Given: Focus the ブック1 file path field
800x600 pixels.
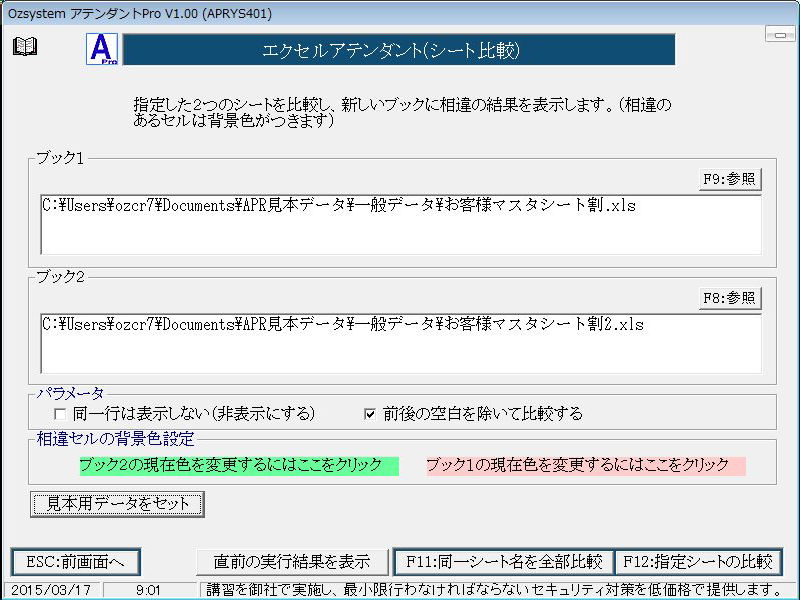Looking at the screenshot, I should 401,224.
